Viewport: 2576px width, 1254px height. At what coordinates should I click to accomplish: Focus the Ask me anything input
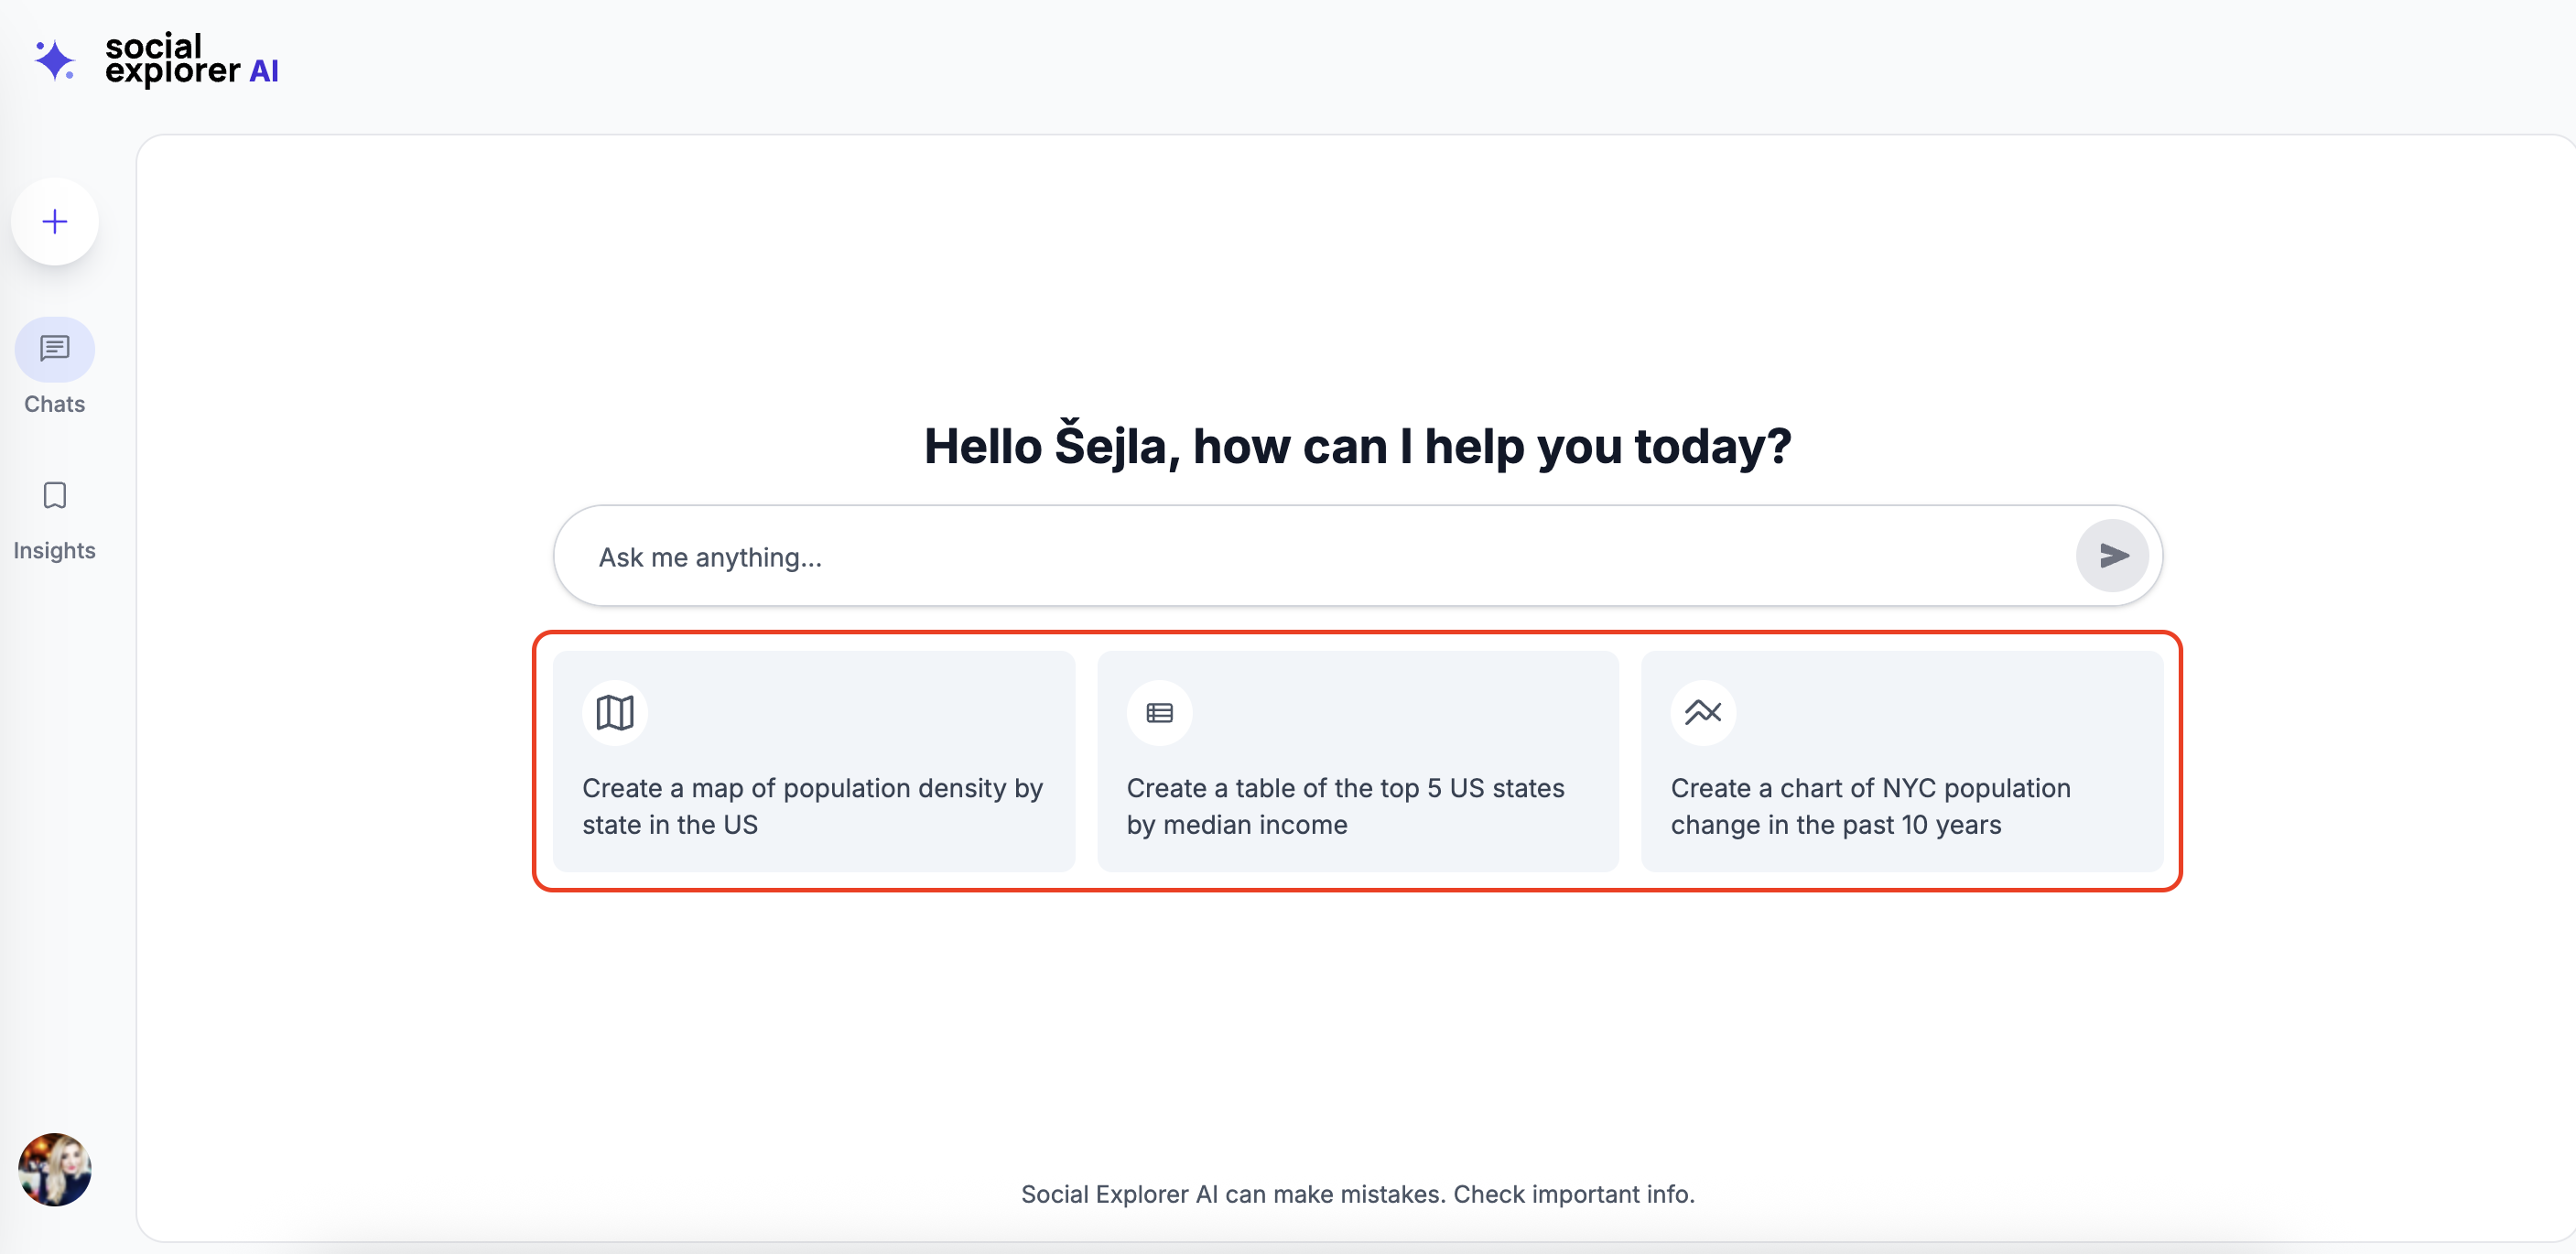pos(1300,557)
